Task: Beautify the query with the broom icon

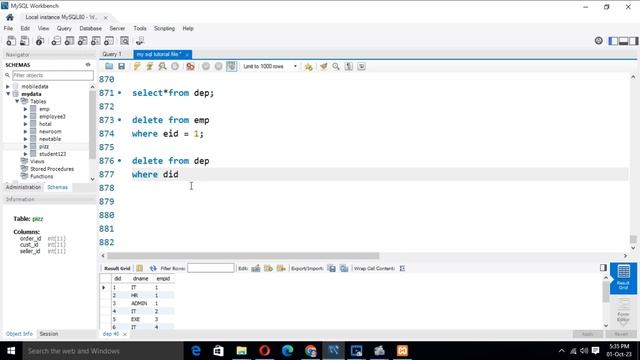Action: [324, 66]
